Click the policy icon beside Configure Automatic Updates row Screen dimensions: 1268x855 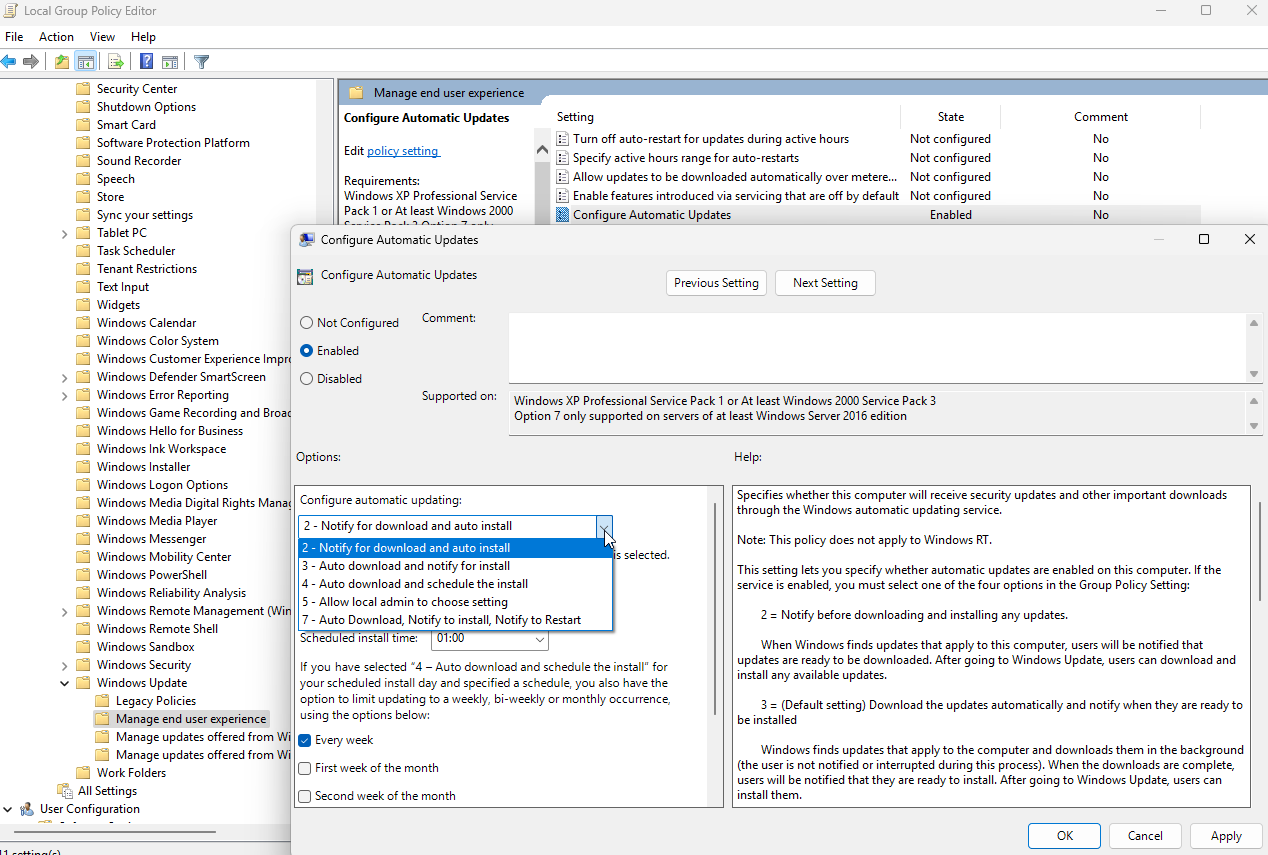[563, 215]
